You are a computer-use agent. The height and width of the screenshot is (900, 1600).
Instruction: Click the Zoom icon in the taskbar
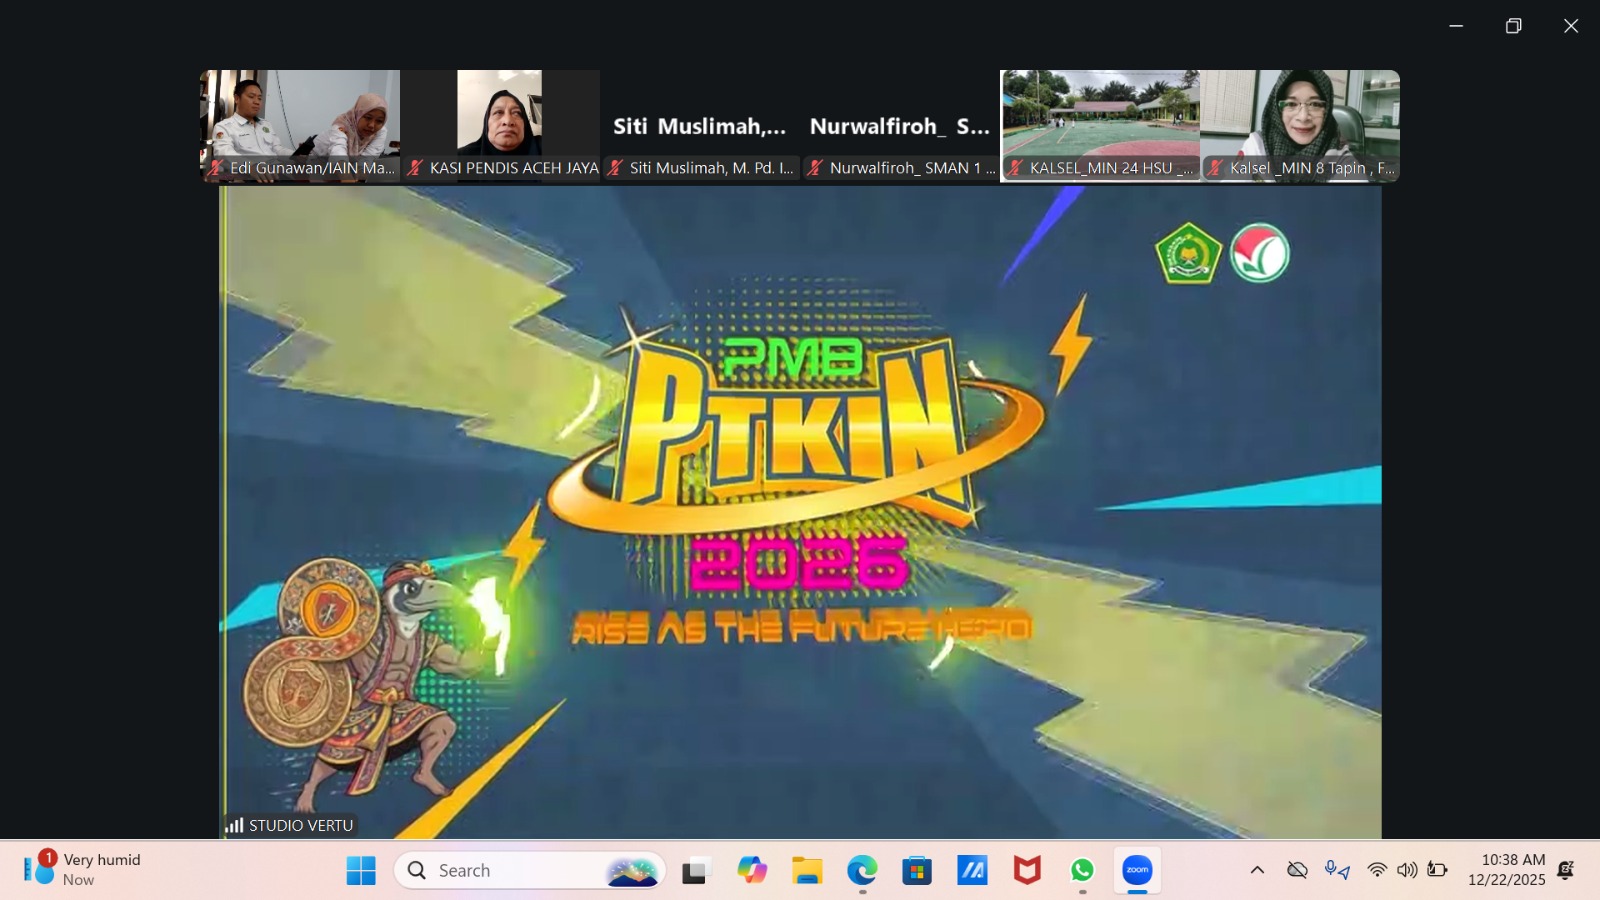click(x=1137, y=871)
